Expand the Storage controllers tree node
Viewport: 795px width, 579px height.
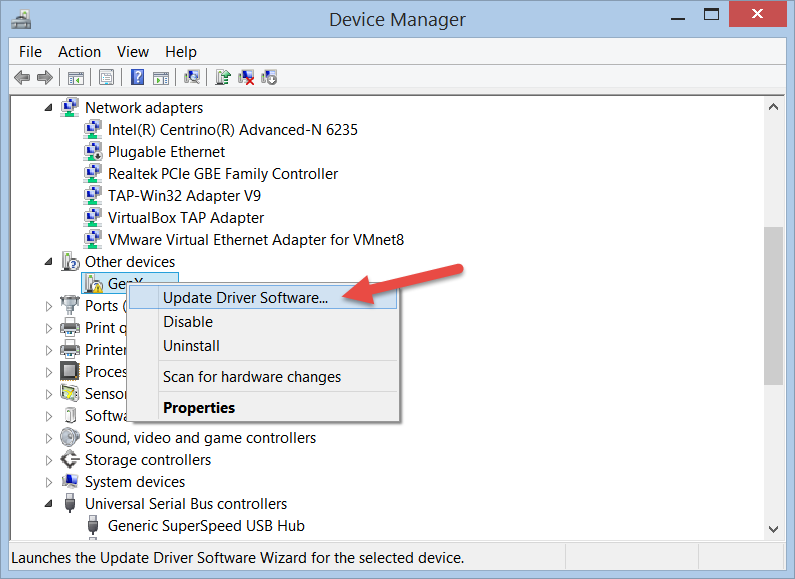(49, 460)
